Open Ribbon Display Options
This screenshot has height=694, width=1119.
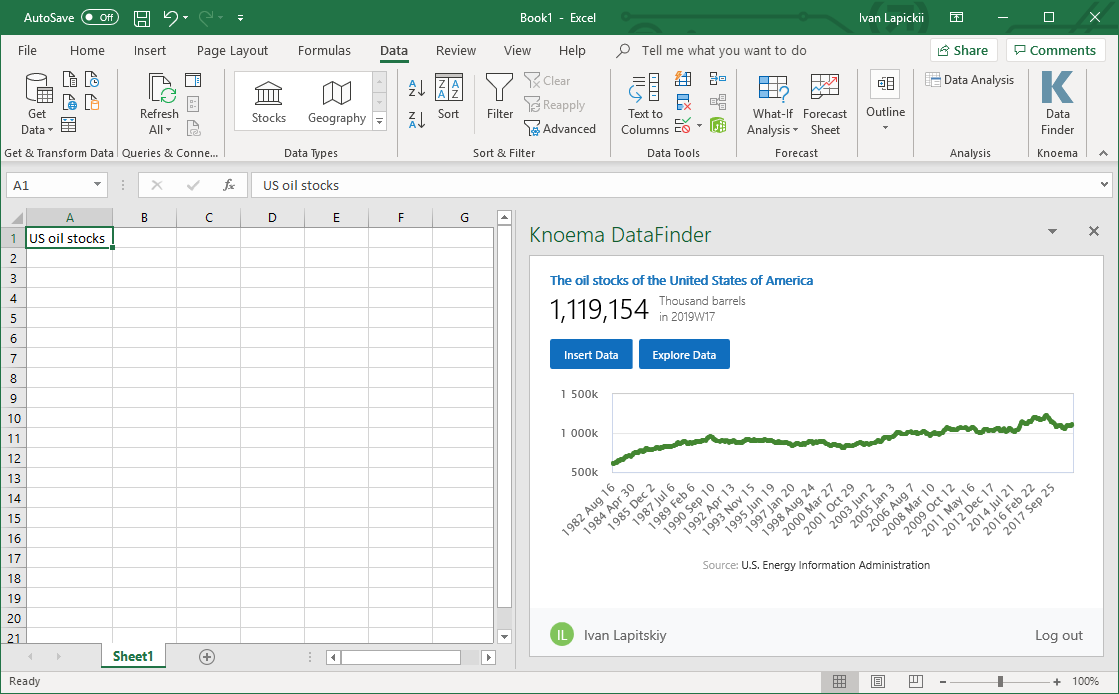956,18
